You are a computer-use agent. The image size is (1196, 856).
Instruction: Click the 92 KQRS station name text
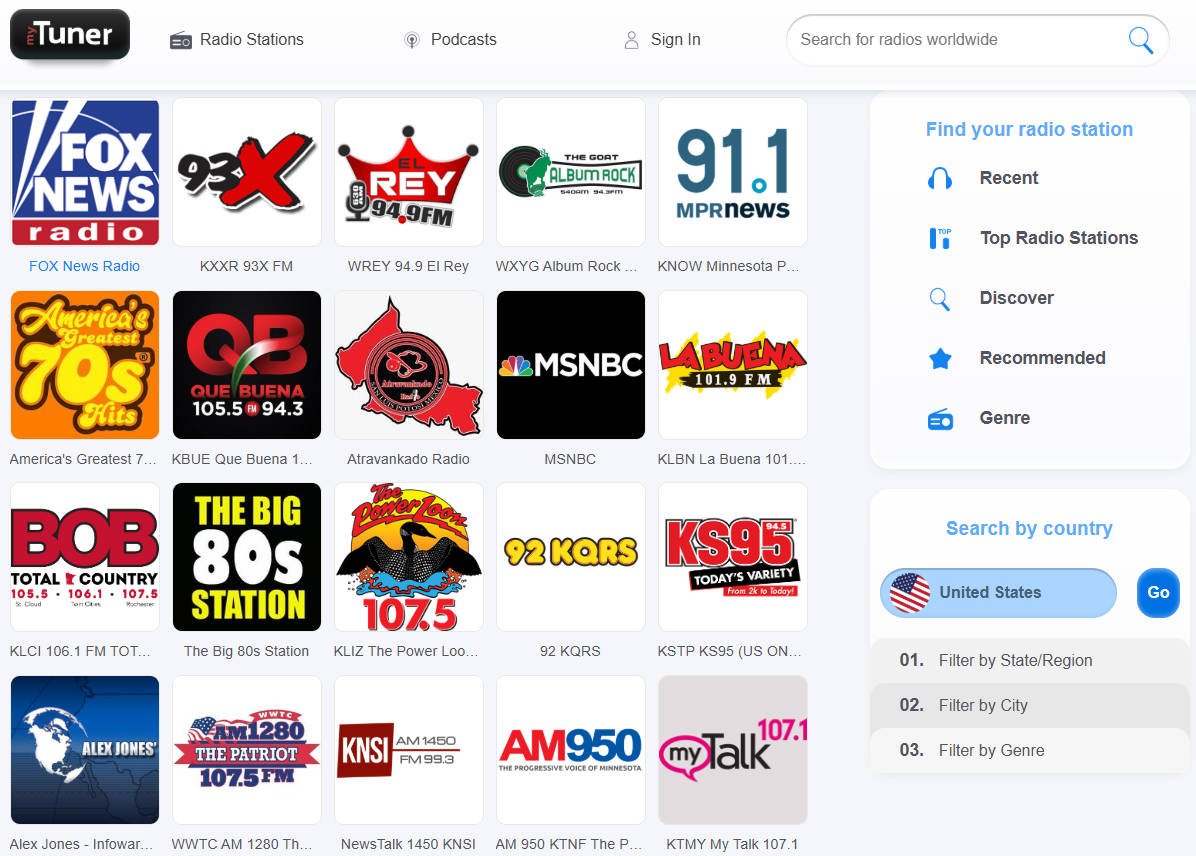coord(570,652)
